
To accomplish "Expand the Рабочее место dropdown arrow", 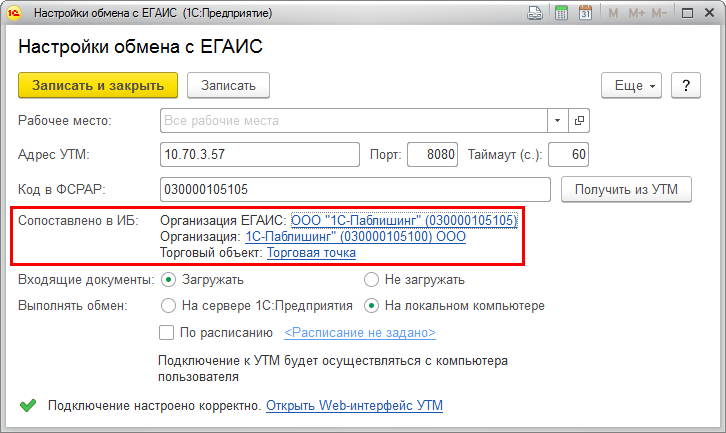I will (x=557, y=120).
